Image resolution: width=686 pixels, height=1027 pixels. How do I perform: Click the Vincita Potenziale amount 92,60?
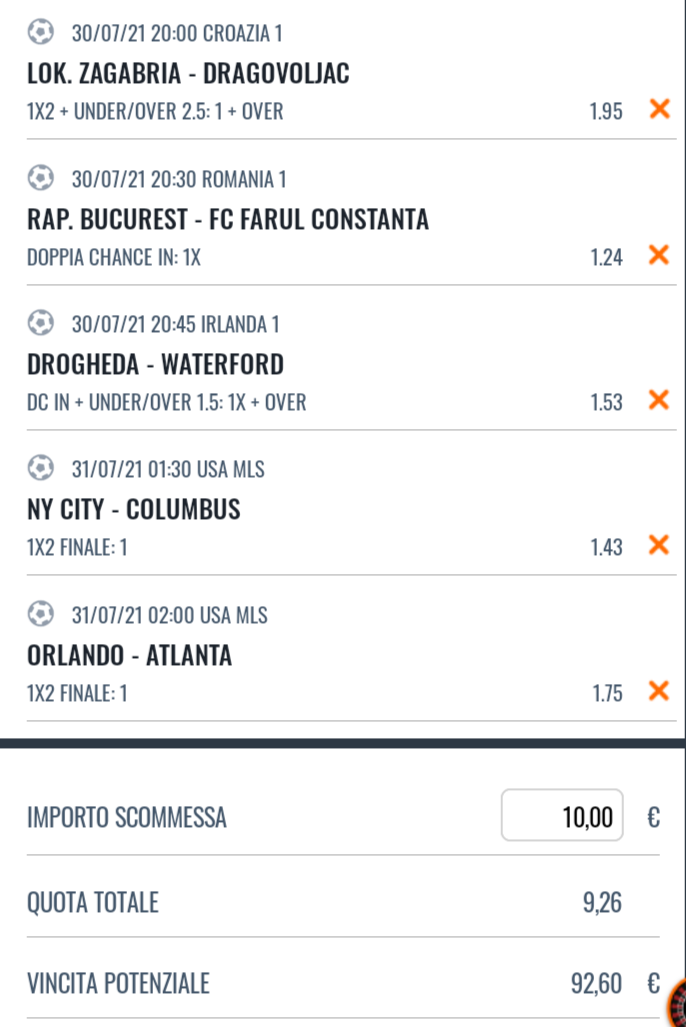coord(597,984)
